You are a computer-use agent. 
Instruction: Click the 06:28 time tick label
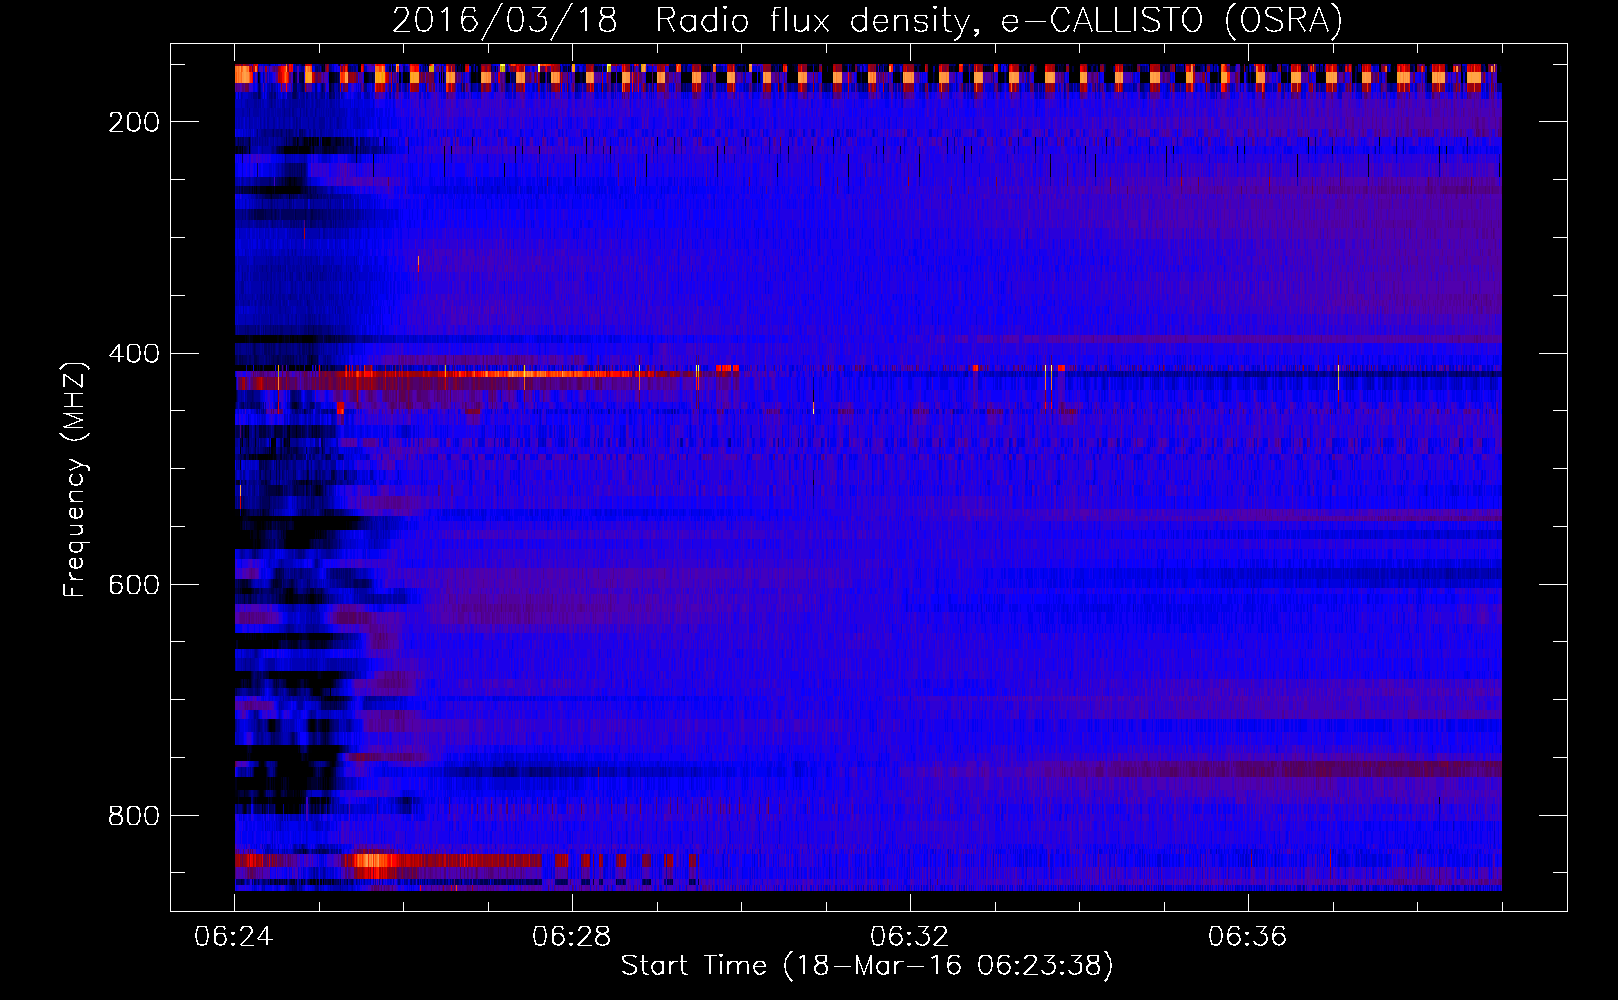tap(572, 937)
